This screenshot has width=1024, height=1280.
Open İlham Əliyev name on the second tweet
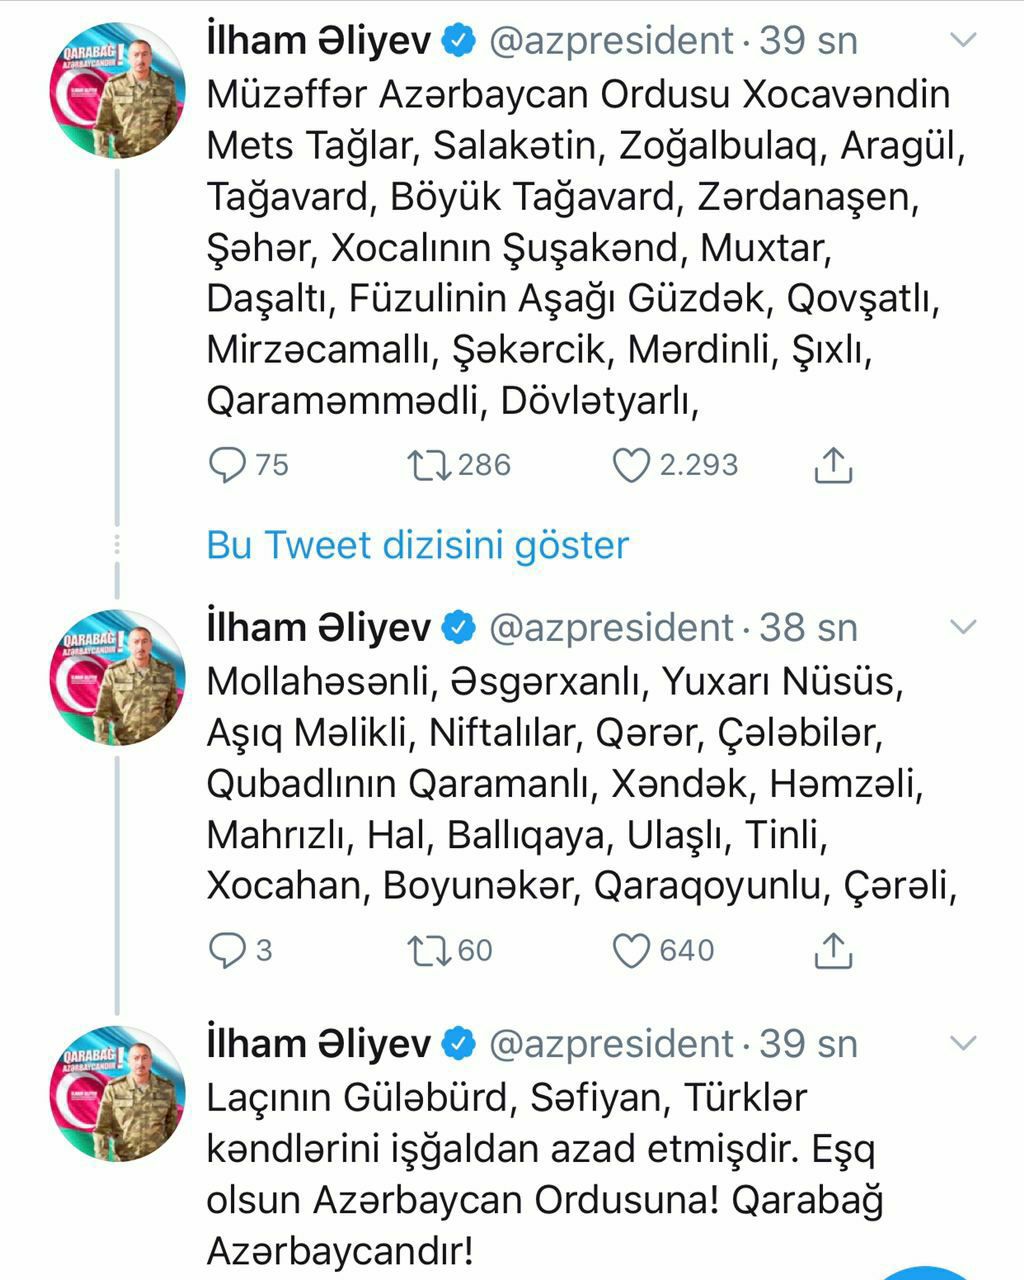318,628
